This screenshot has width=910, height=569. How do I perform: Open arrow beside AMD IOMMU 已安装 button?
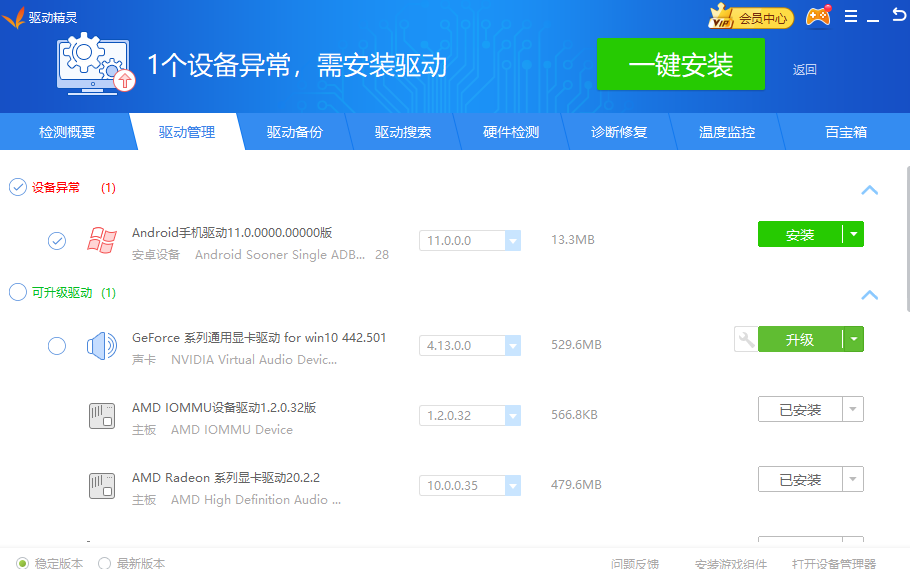[x=853, y=409]
